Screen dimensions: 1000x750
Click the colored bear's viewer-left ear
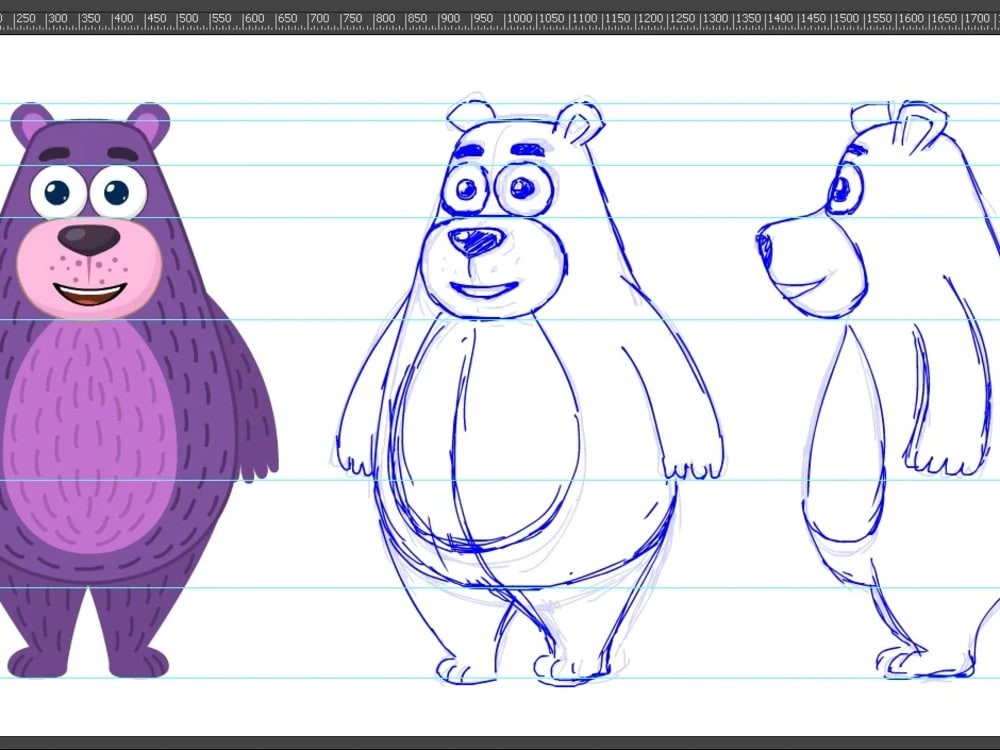click(x=32, y=125)
